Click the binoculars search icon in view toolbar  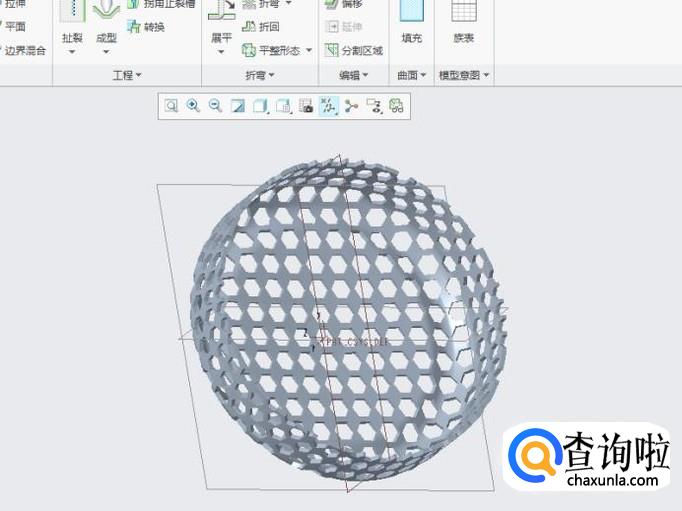click(397, 106)
